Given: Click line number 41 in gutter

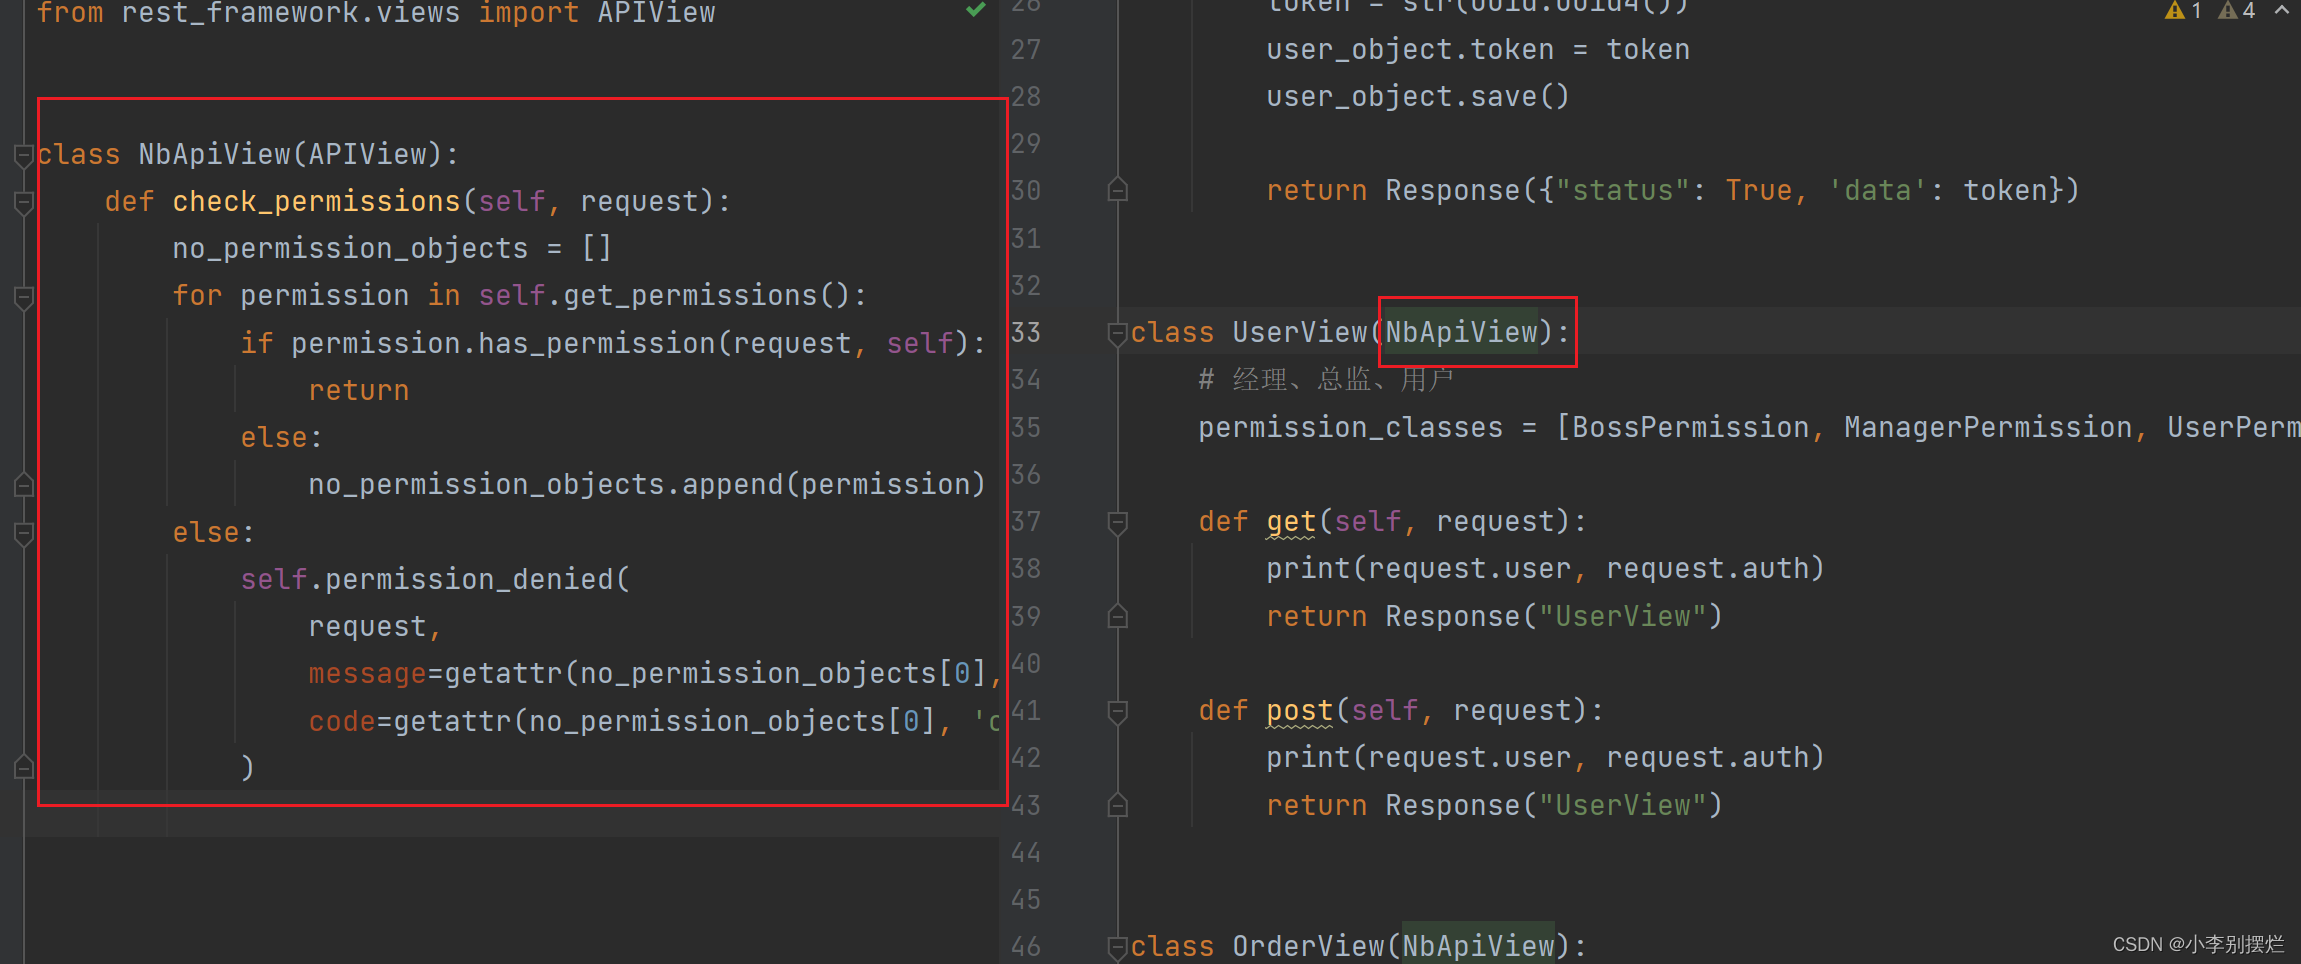Looking at the screenshot, I should click(1026, 710).
